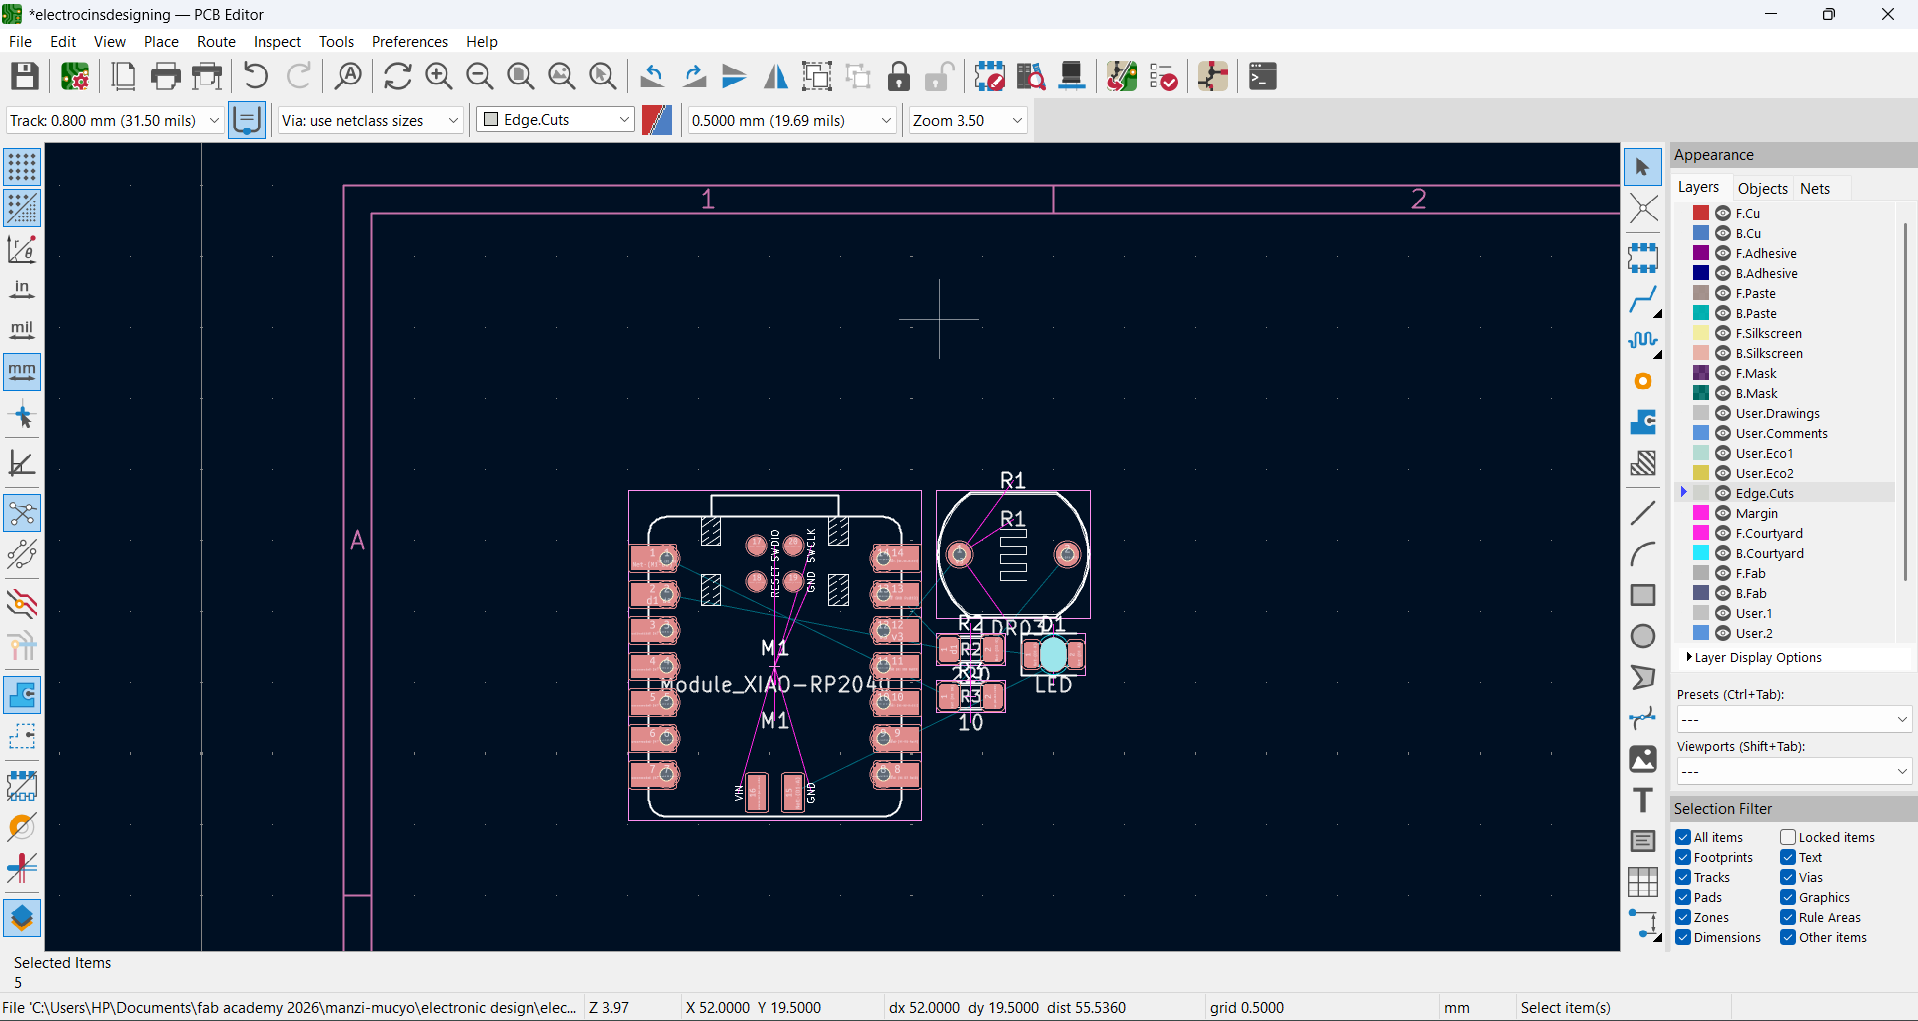Open the Design Rules Checker icon

click(1163, 77)
